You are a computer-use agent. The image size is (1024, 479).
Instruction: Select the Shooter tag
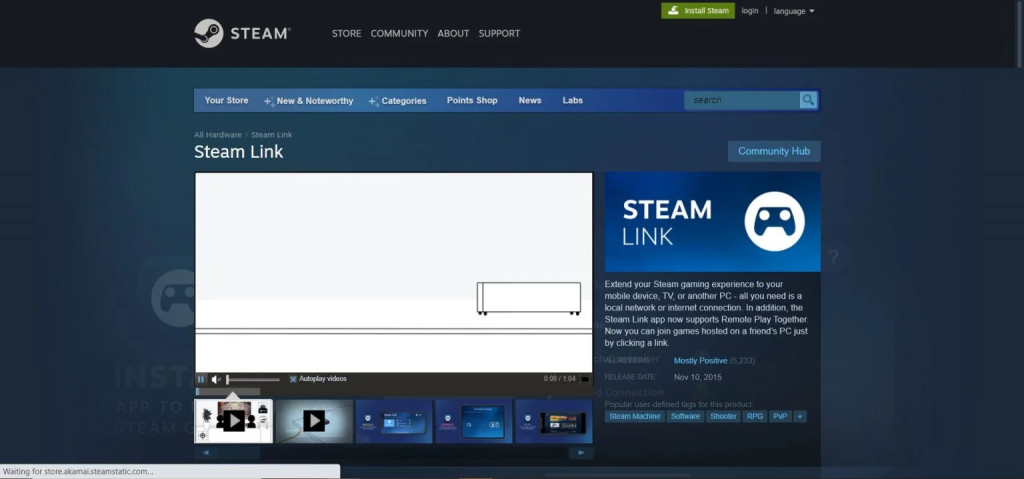tap(723, 416)
